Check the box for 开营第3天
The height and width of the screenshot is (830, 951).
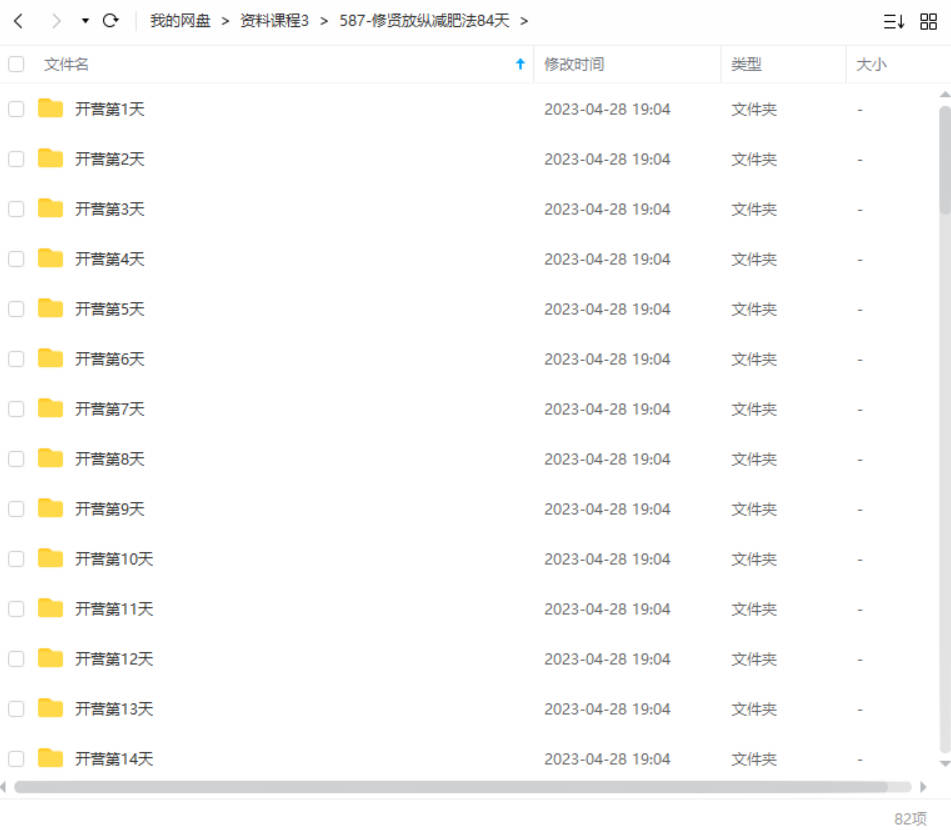[16, 209]
